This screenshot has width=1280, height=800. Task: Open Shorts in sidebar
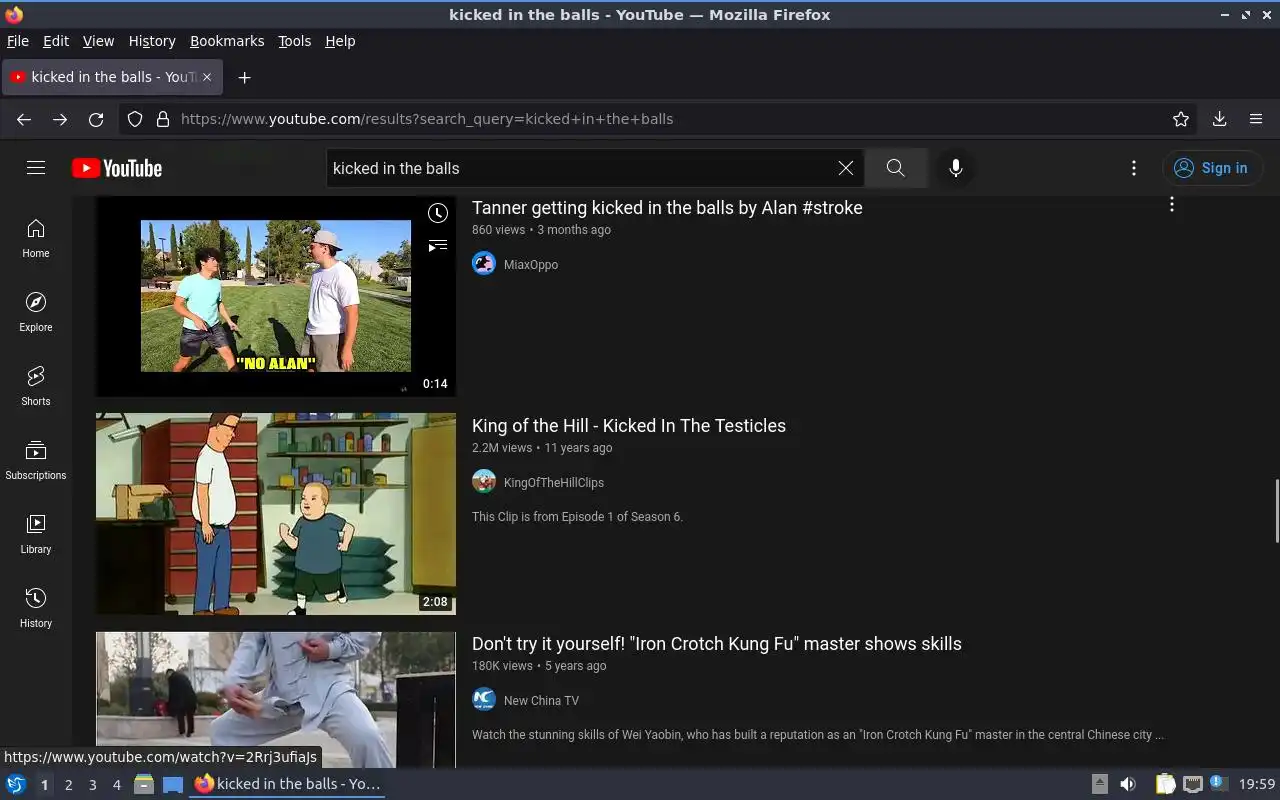(x=36, y=386)
